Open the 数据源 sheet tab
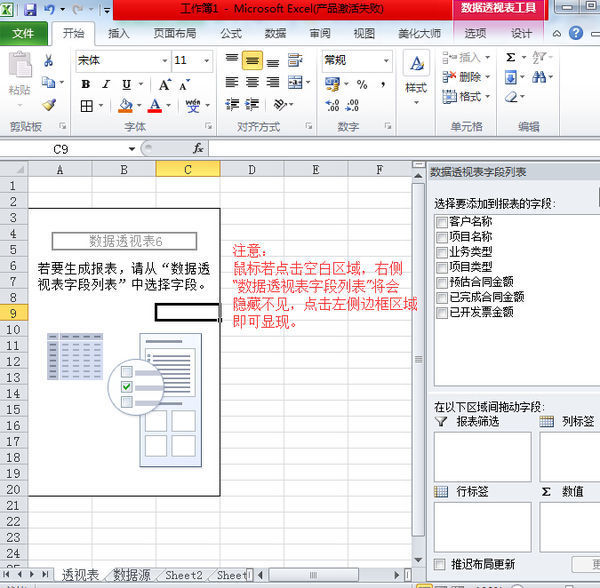Viewport: 600px width, 588px height. click(131, 575)
